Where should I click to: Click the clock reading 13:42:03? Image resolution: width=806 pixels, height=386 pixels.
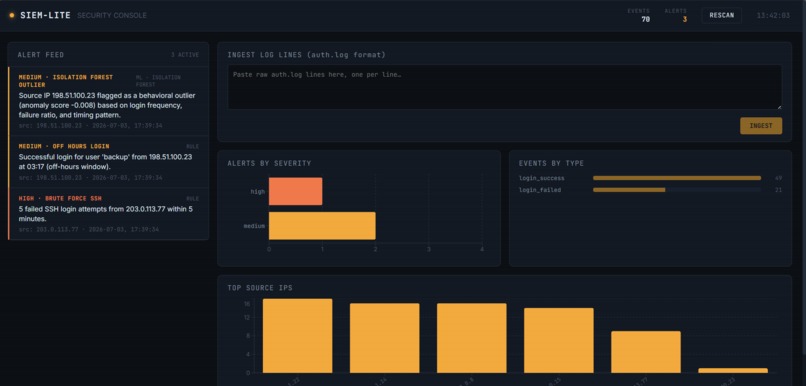tap(773, 15)
